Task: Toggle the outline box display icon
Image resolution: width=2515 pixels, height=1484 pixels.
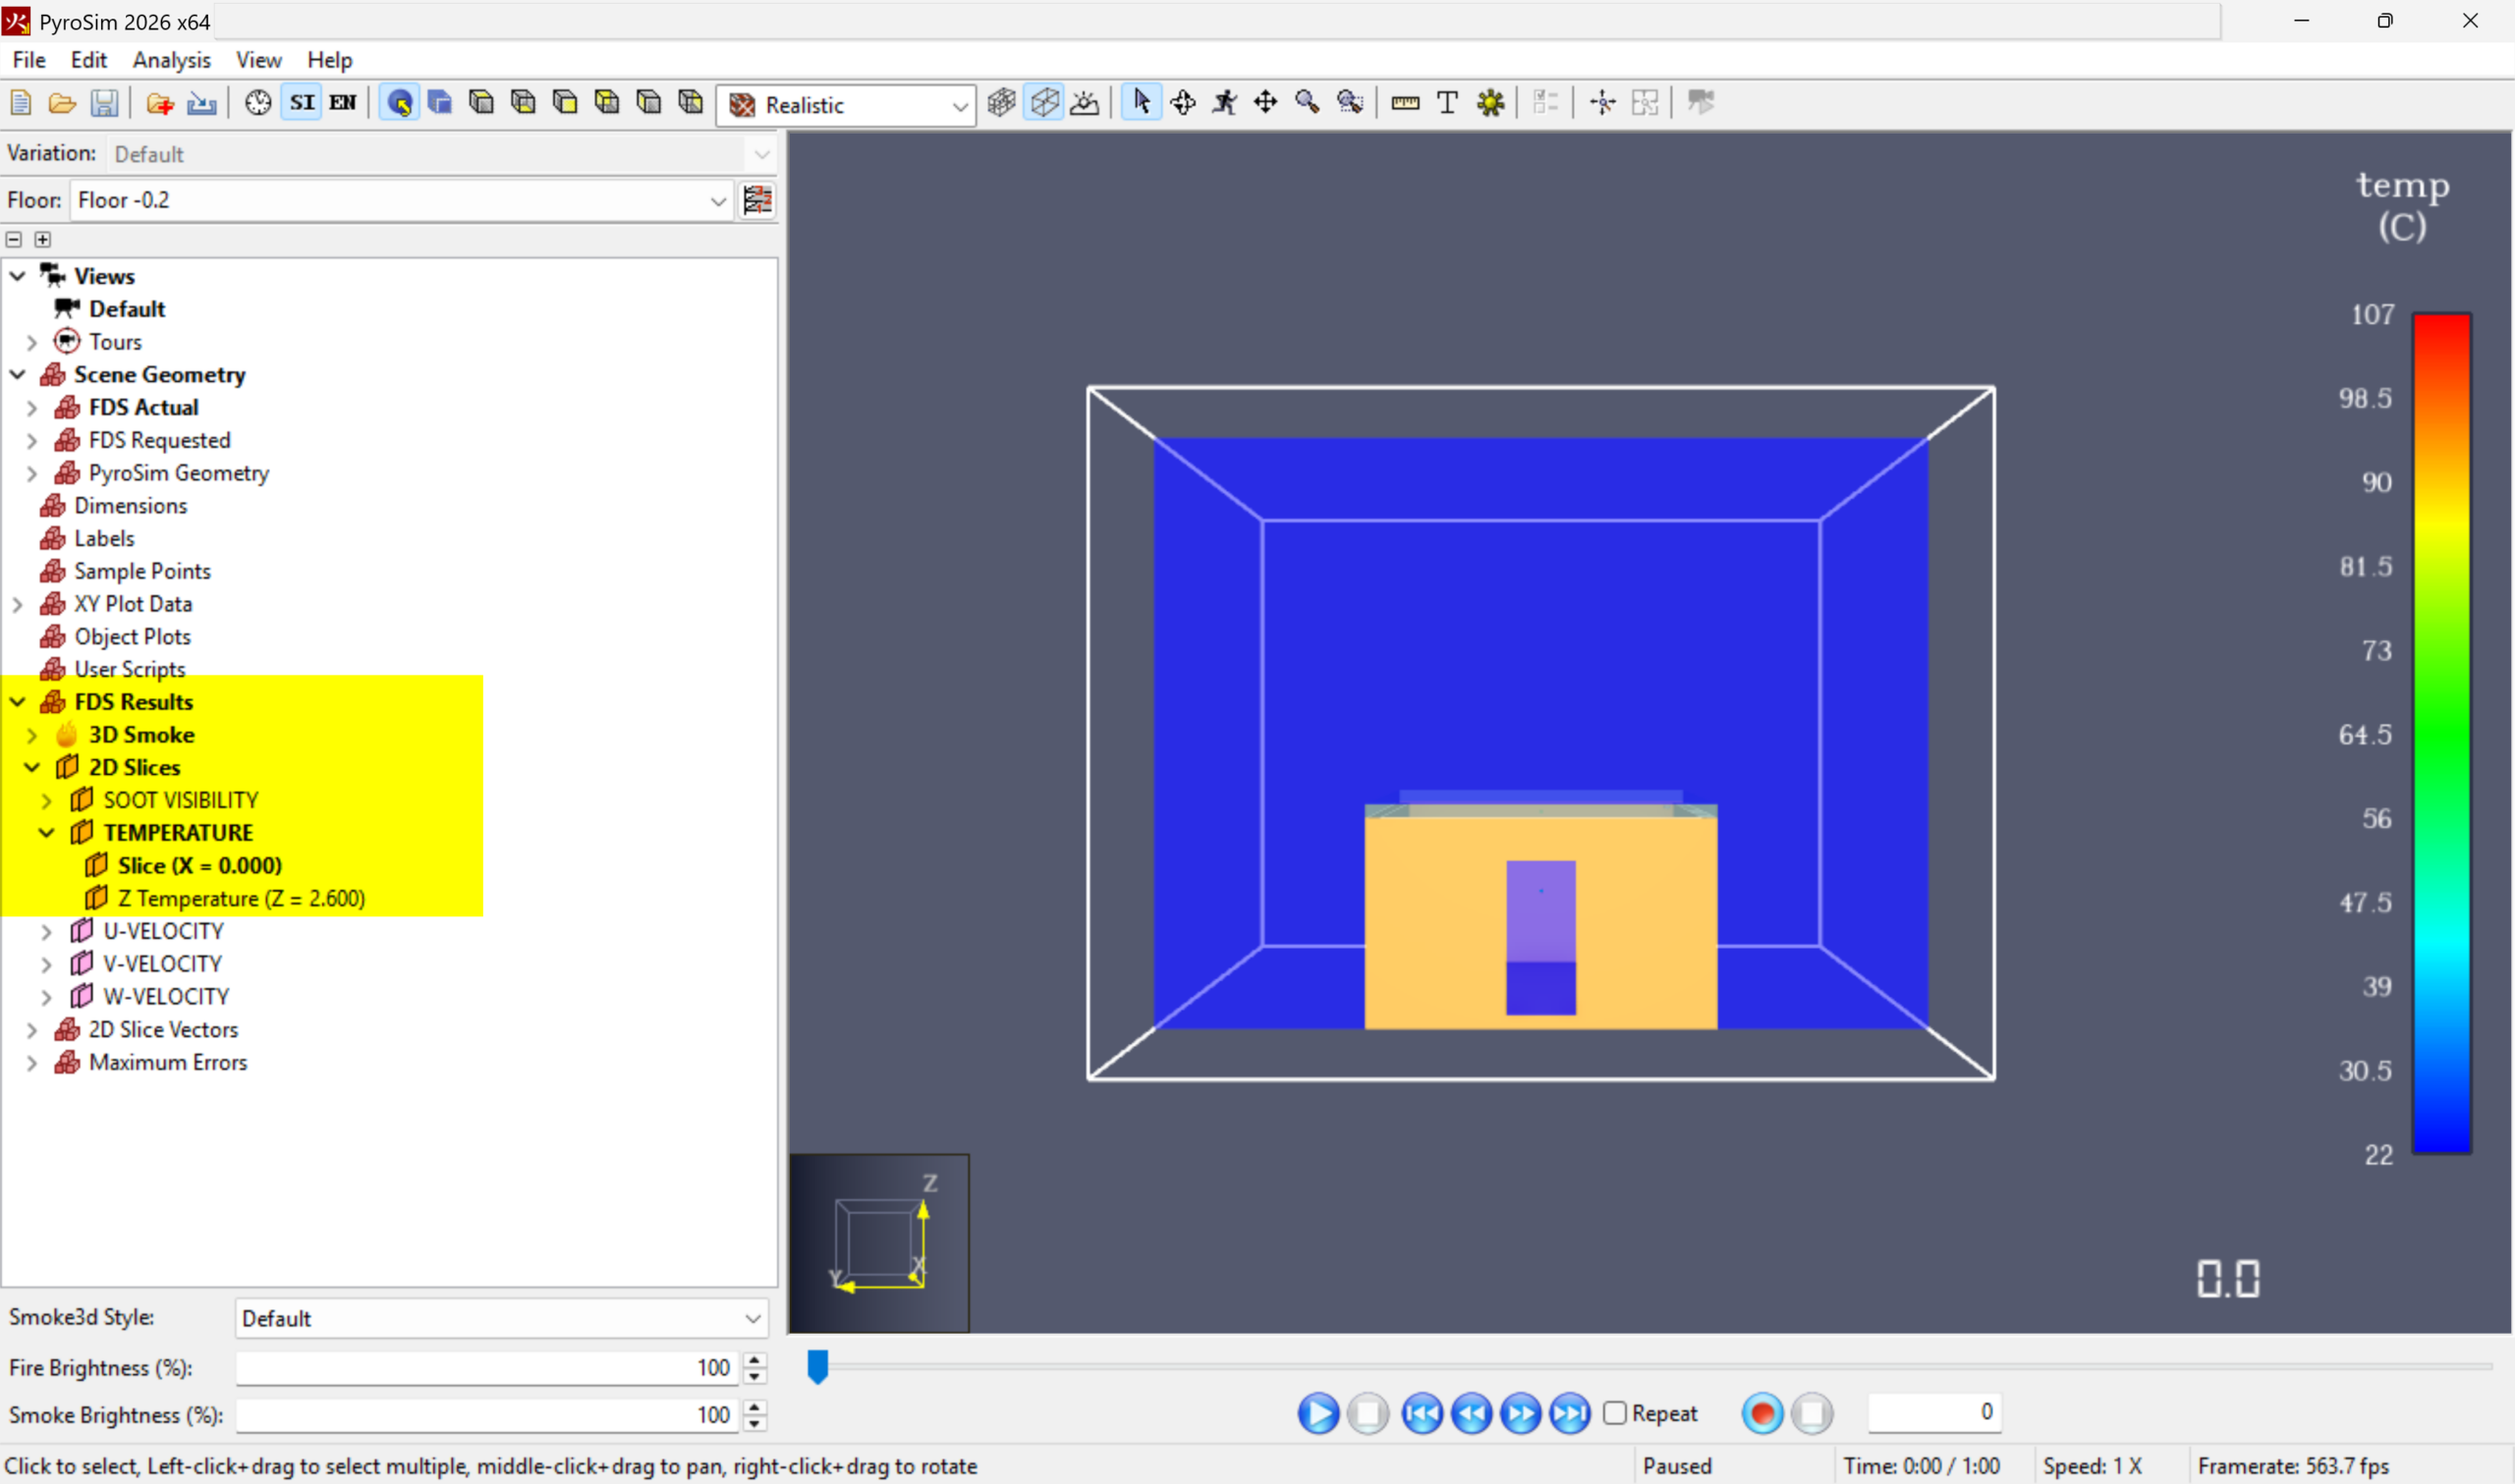Action: (1044, 103)
